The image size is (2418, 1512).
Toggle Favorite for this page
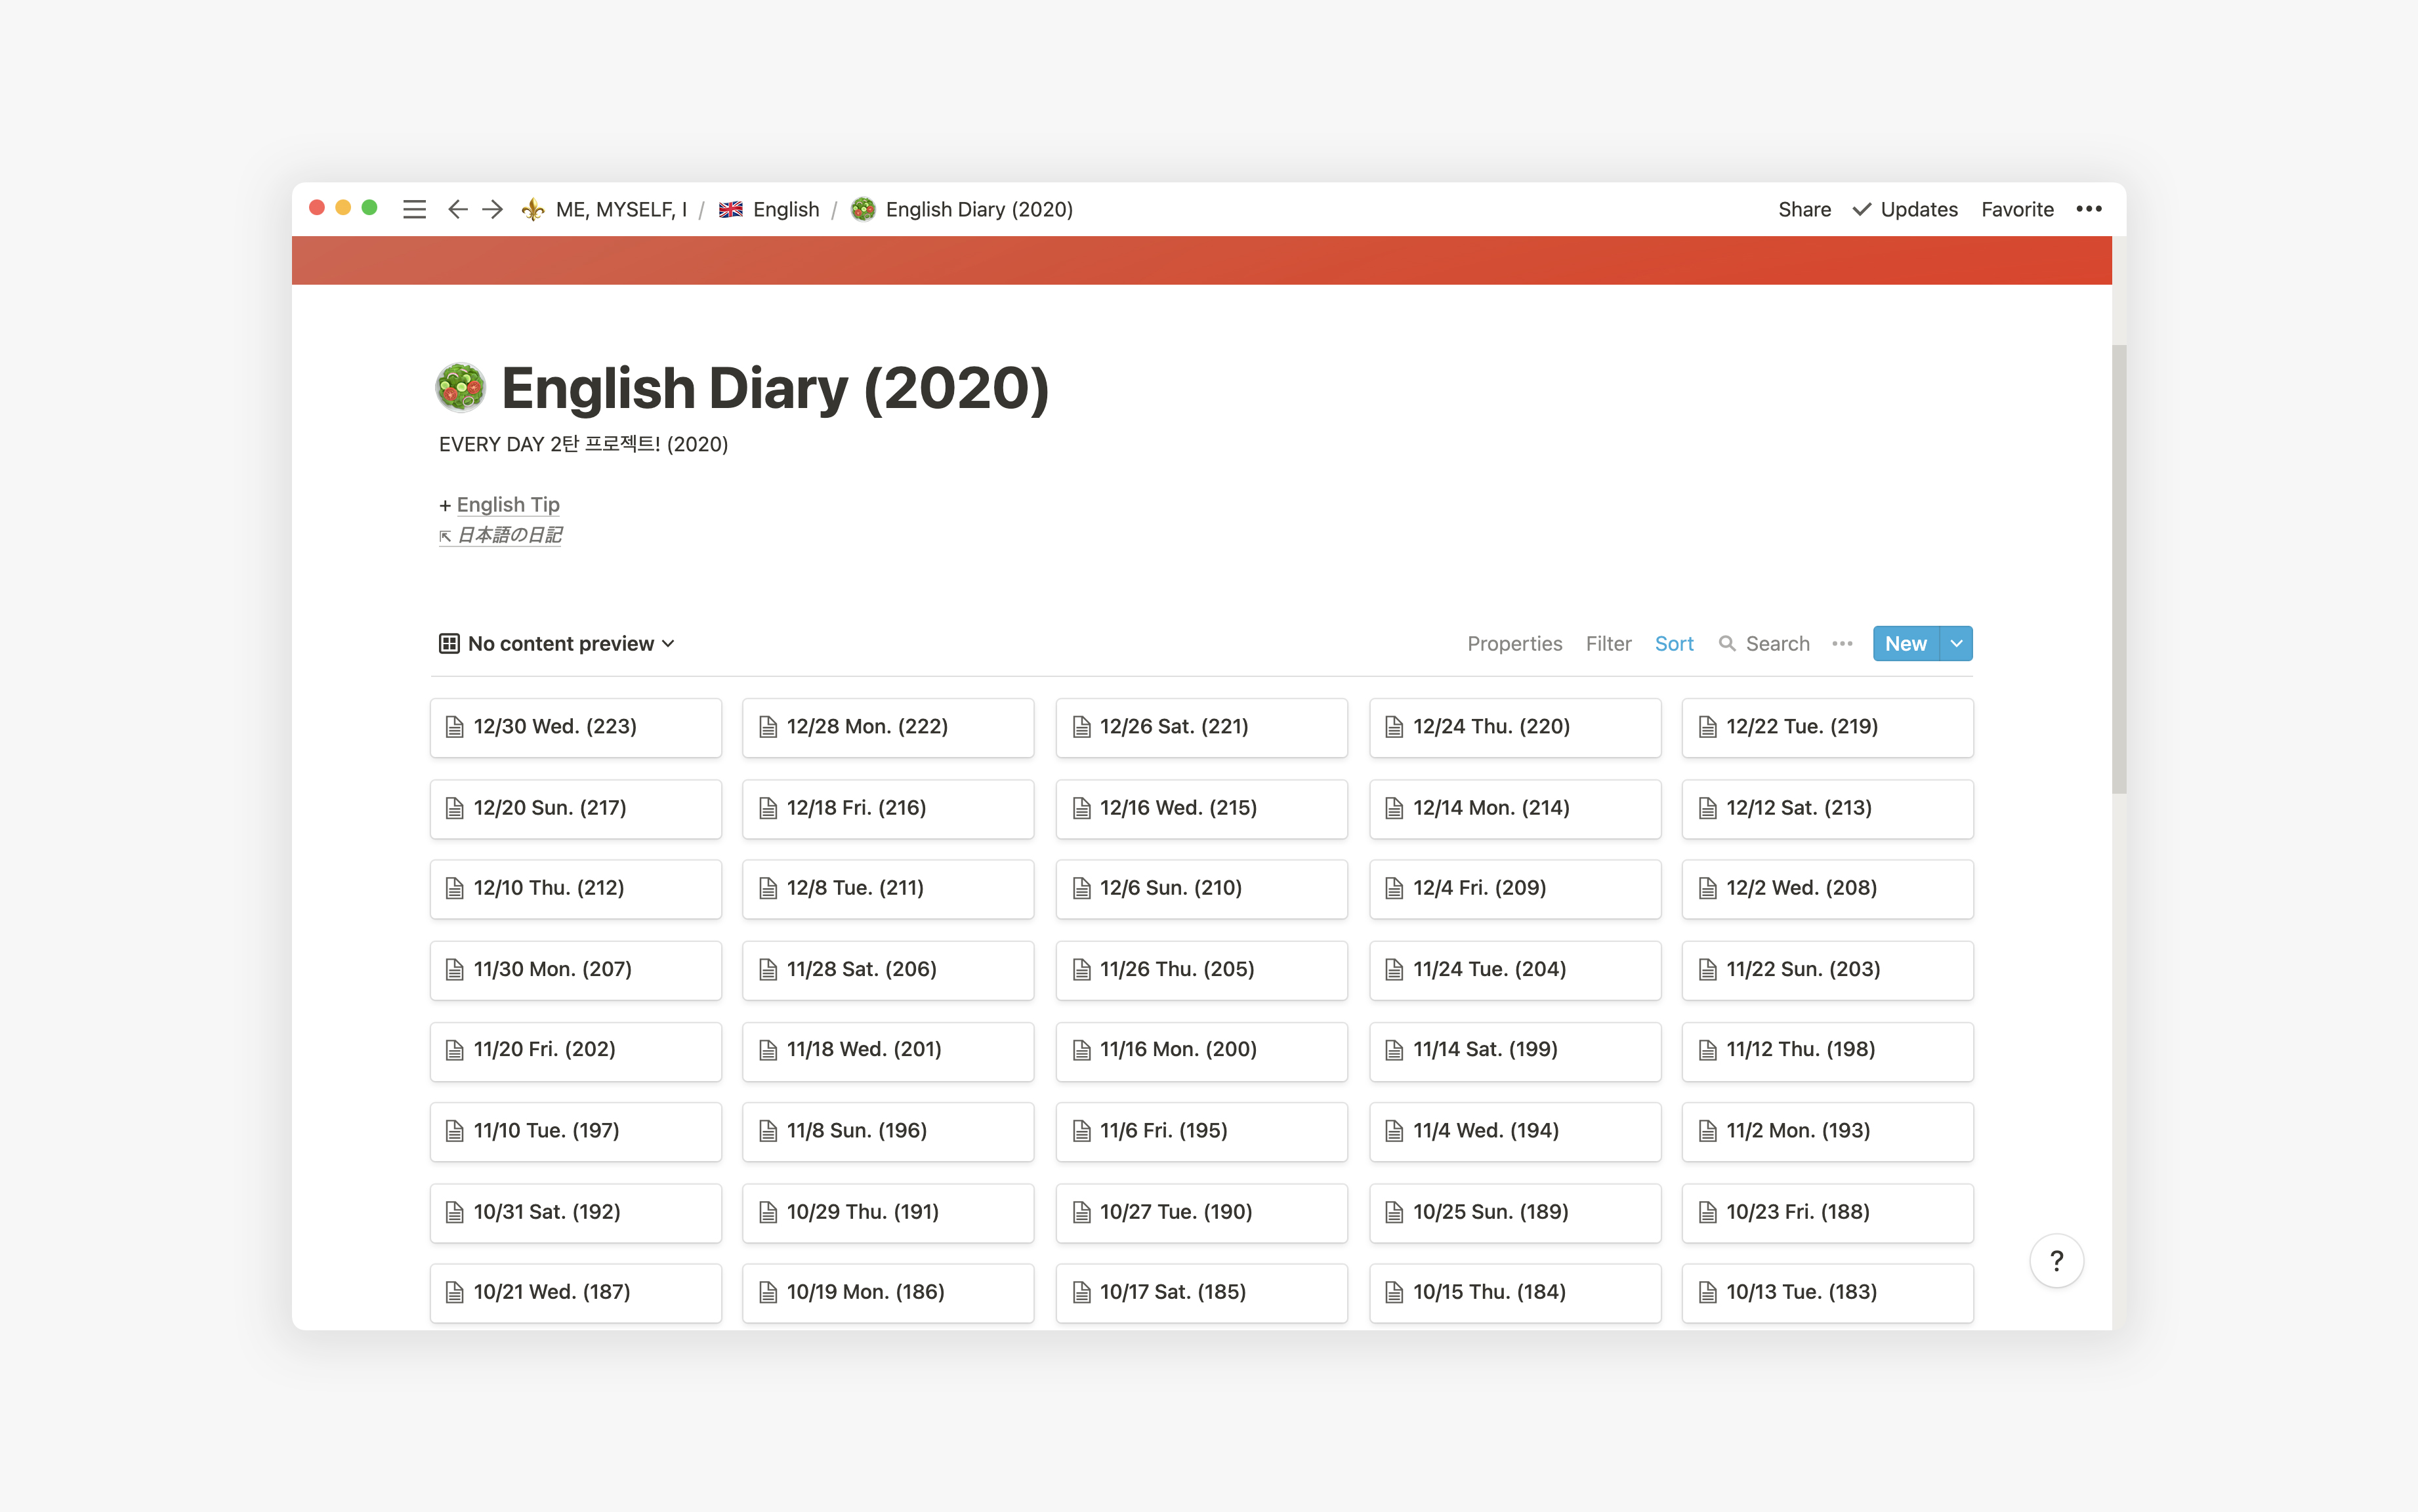point(2017,209)
